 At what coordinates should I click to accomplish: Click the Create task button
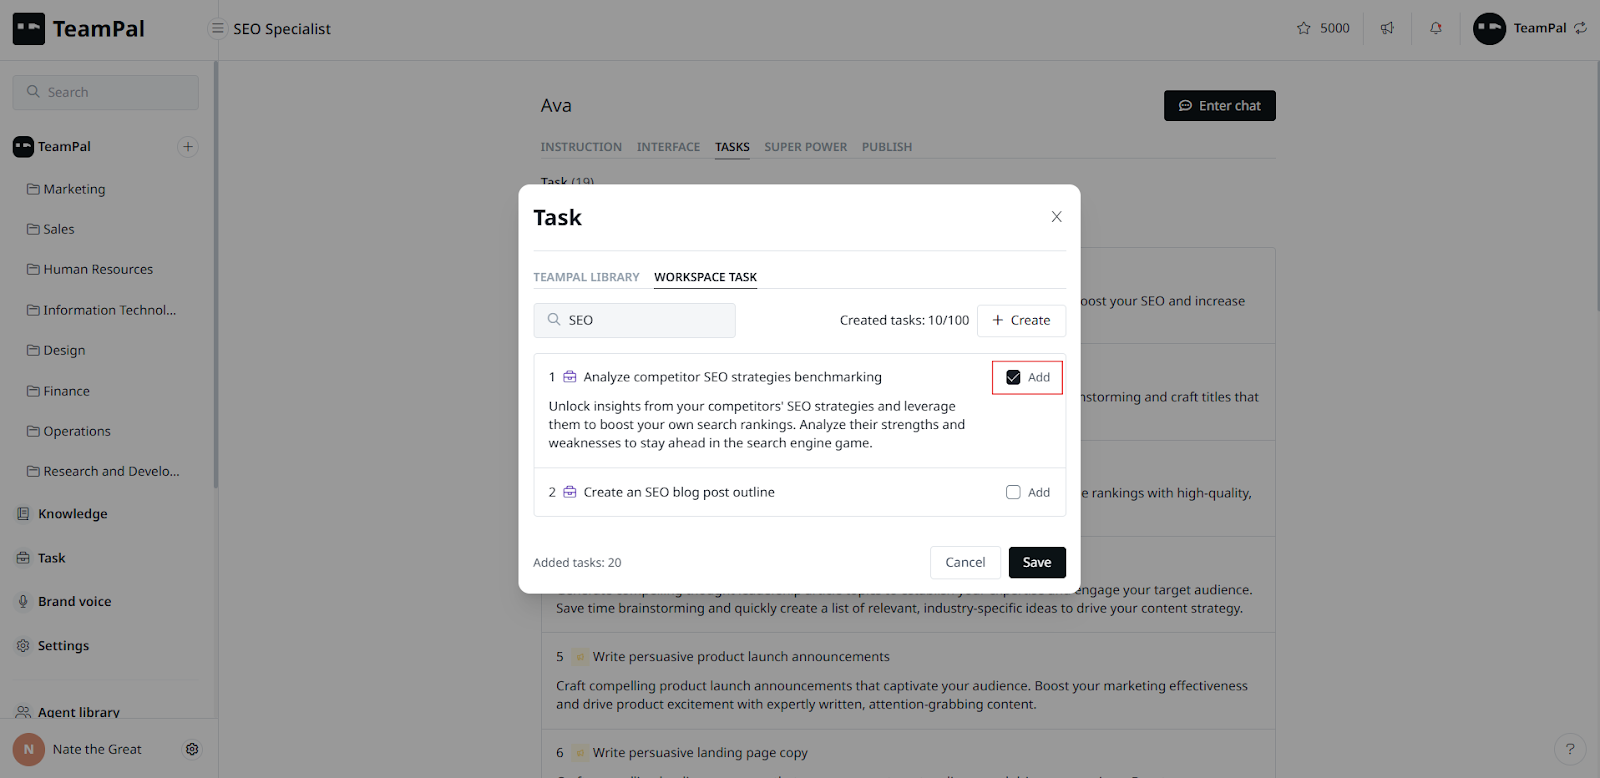click(1021, 320)
